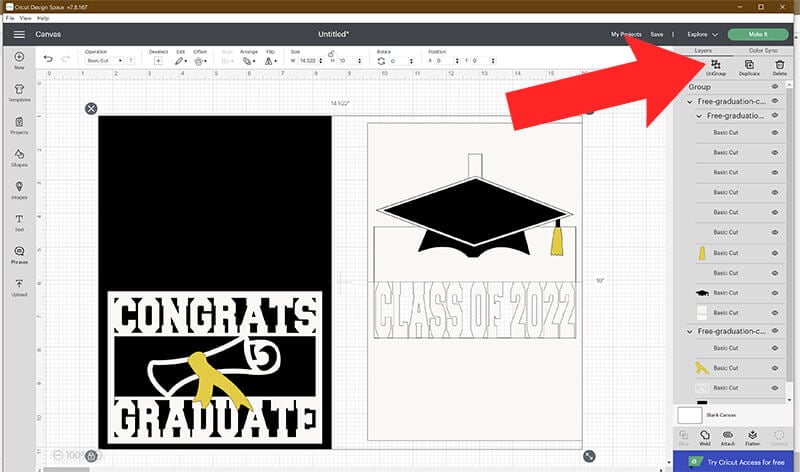Open the Upload tool

coord(19,288)
